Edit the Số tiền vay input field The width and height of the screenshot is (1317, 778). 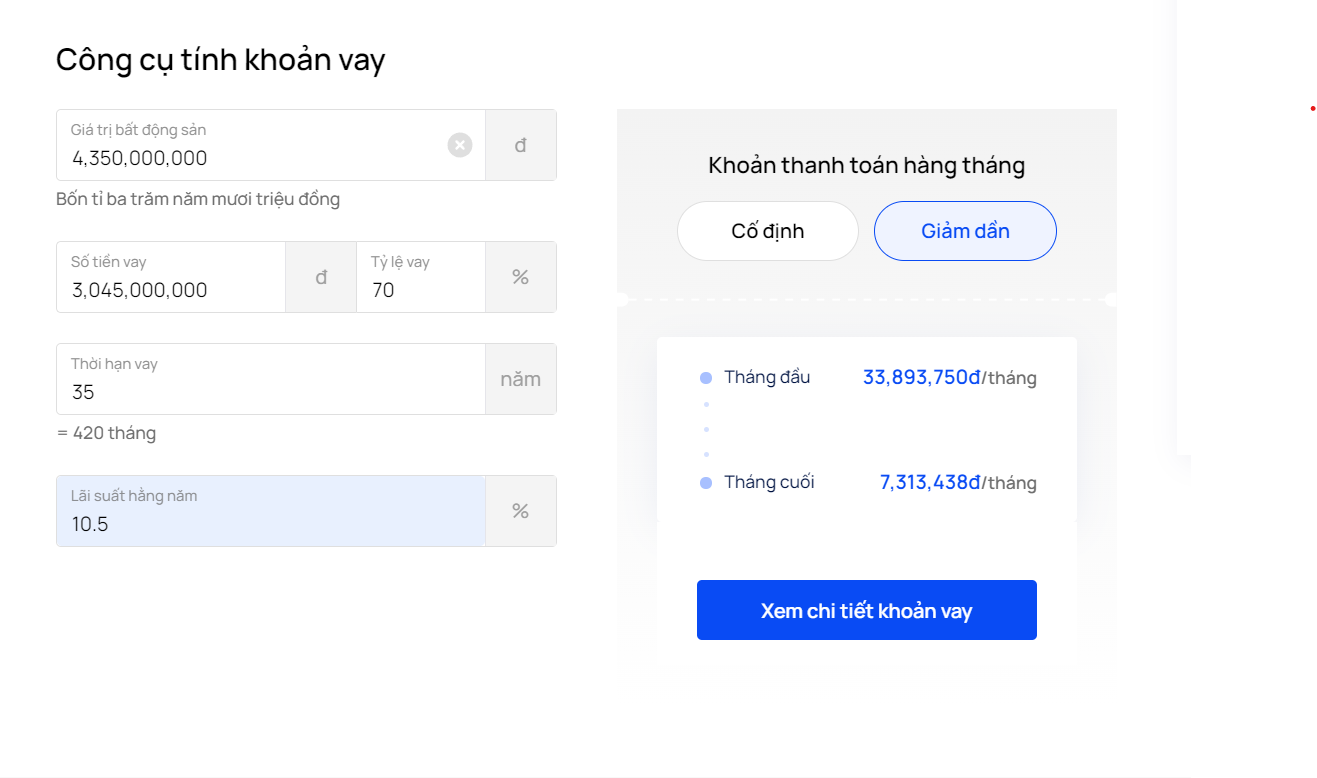171,277
